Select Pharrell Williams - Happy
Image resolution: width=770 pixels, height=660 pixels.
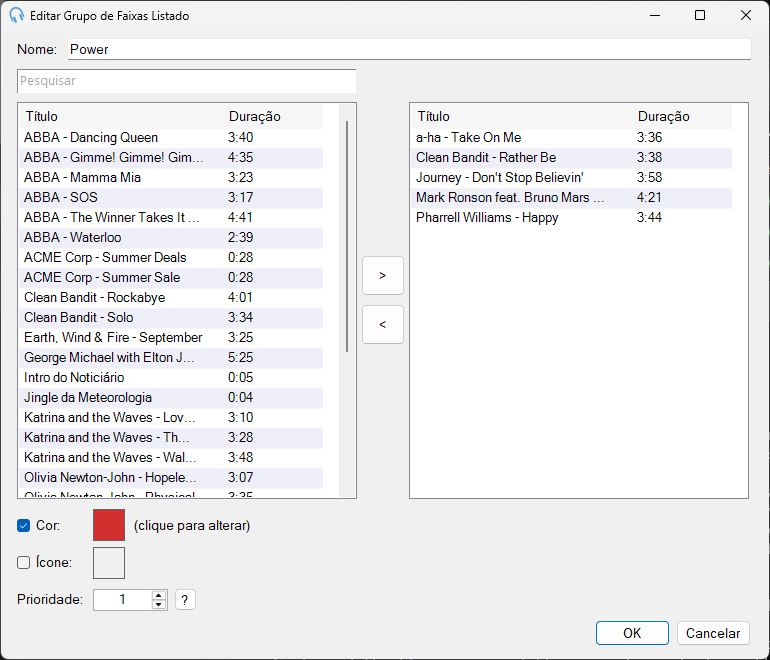572,218
